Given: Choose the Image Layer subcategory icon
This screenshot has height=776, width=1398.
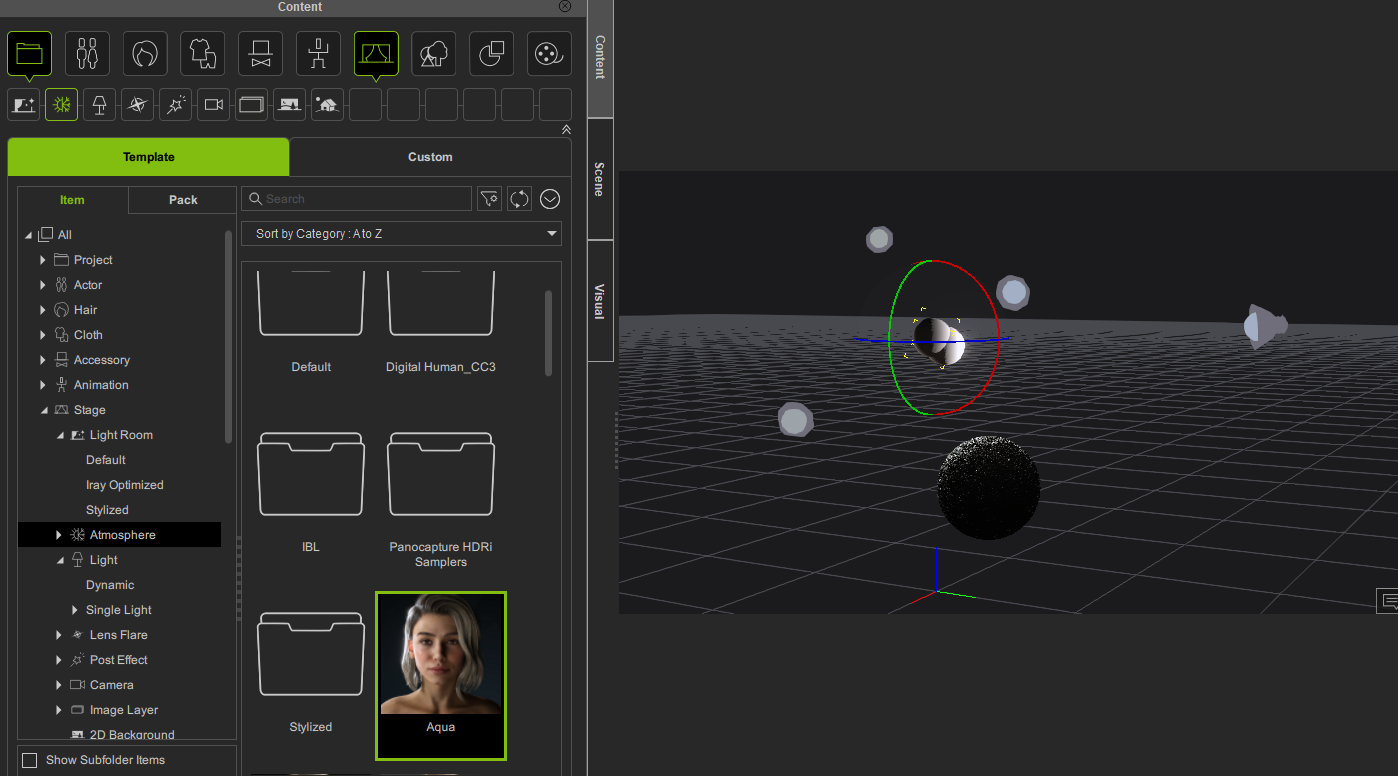Looking at the screenshot, I should tap(252, 104).
